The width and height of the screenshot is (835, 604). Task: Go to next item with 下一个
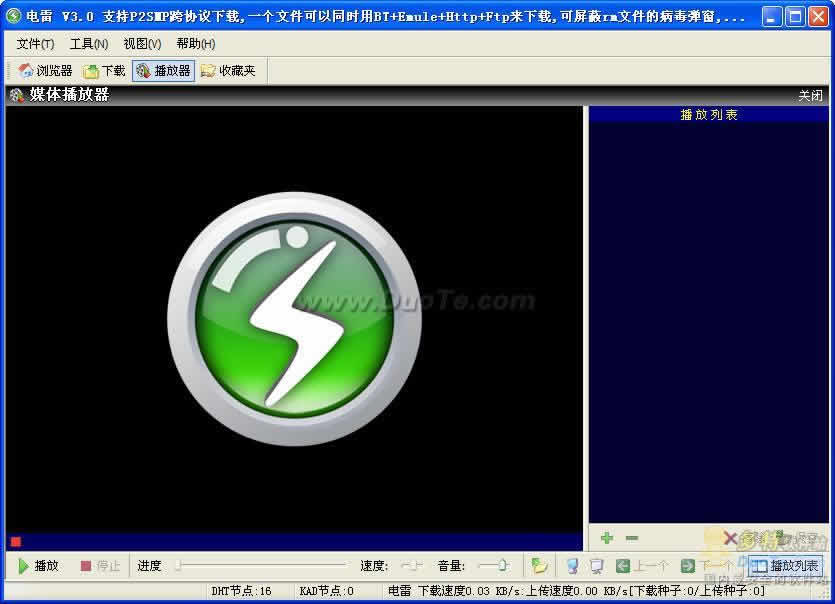[x=709, y=566]
